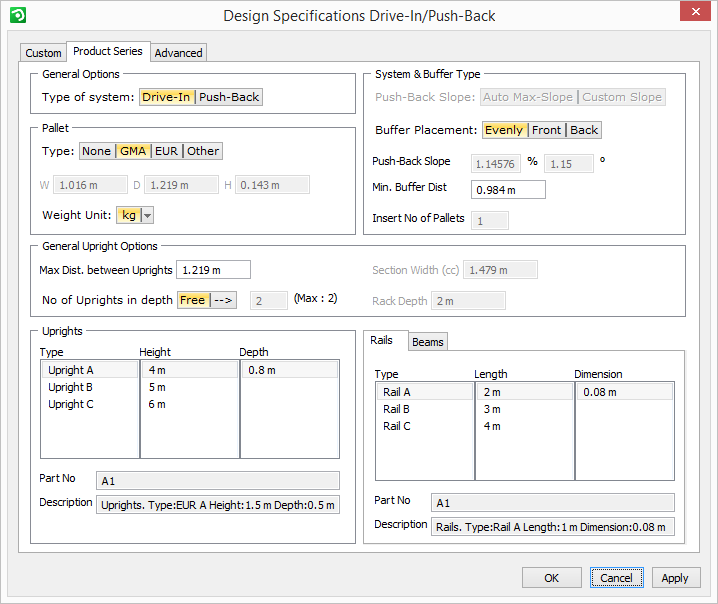Set buffer placement to Front
Screen dimensions: 718x604
click(x=546, y=130)
